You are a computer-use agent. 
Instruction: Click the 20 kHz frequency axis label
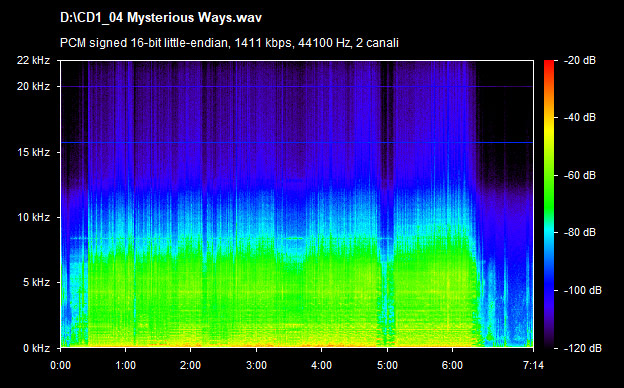[33, 86]
